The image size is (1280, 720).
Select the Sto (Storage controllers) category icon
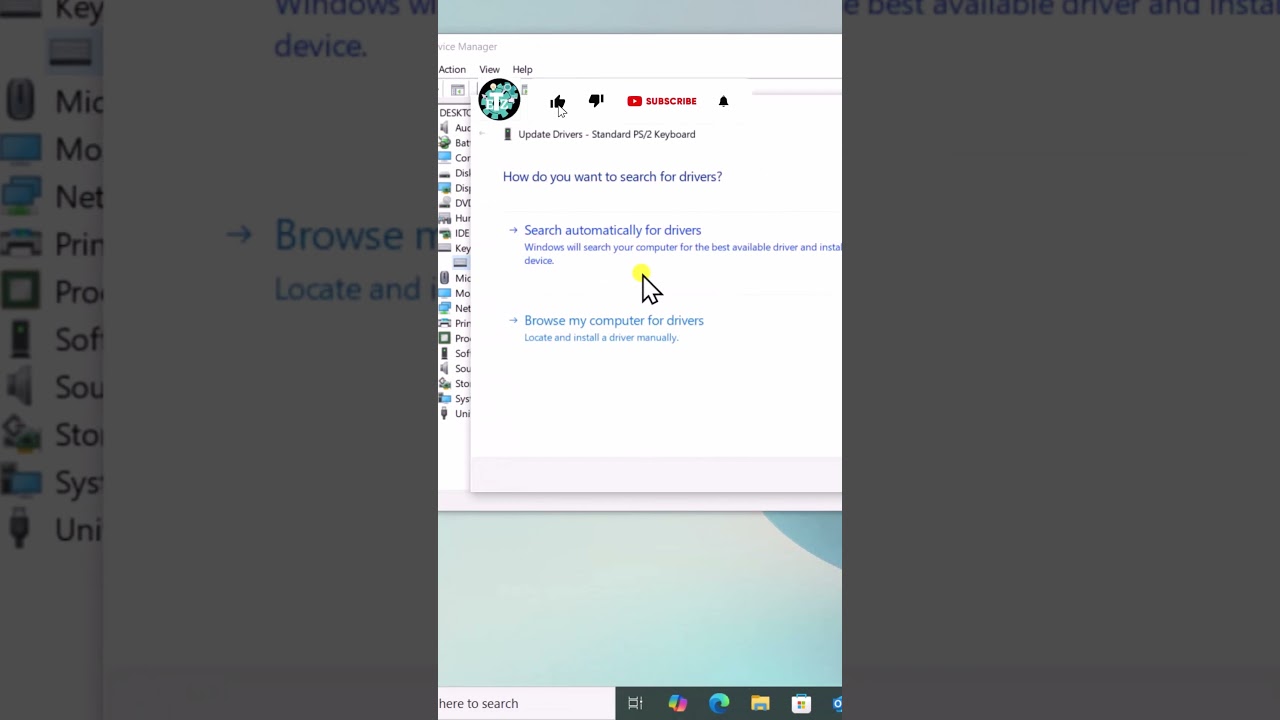click(444, 383)
